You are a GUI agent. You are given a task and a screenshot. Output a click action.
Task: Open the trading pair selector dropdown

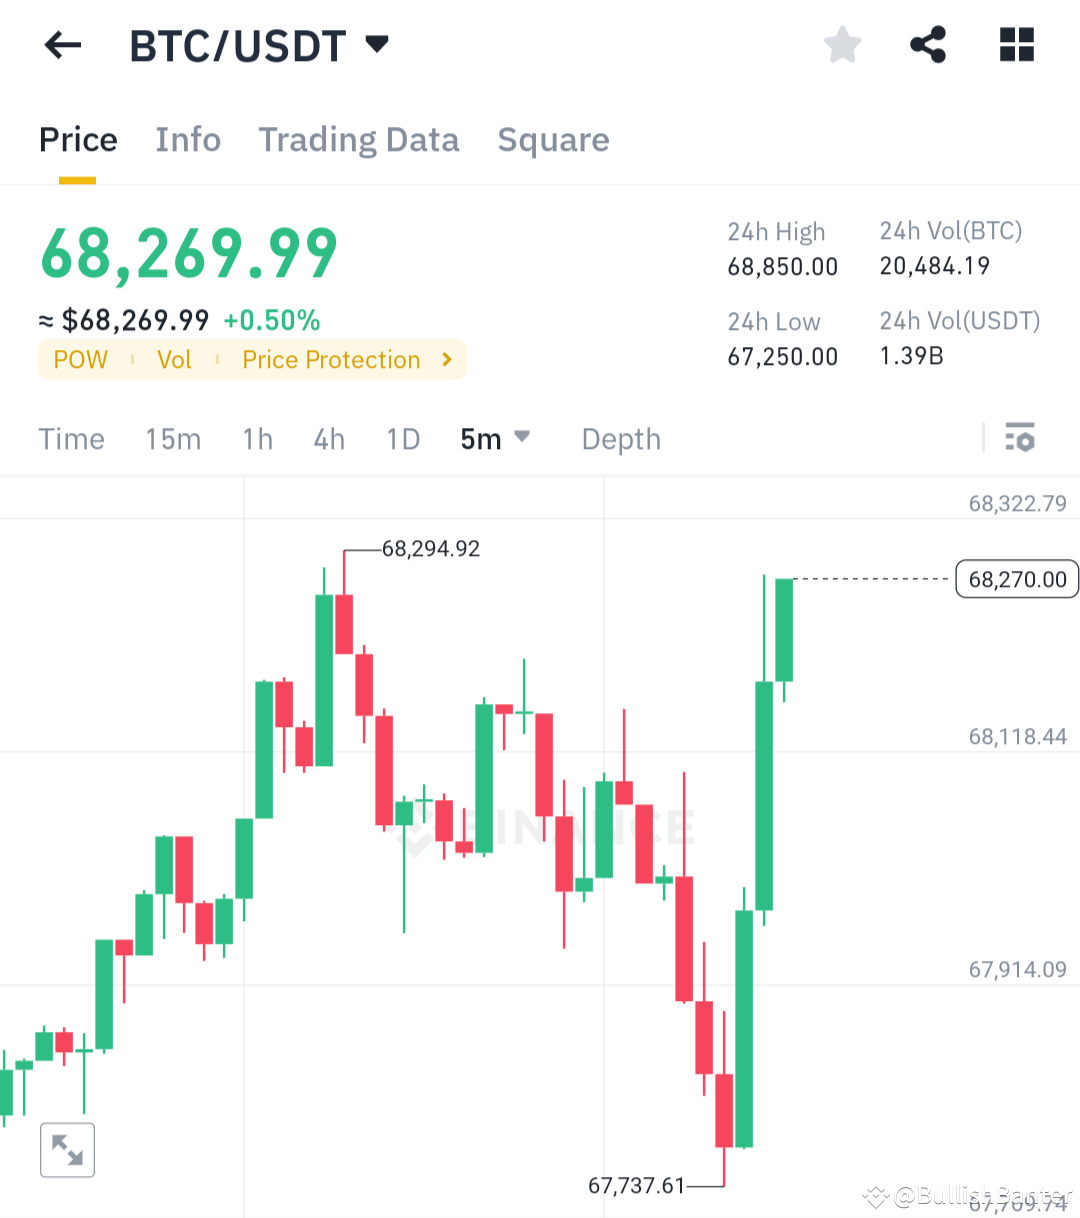pyautogui.click(x=376, y=44)
